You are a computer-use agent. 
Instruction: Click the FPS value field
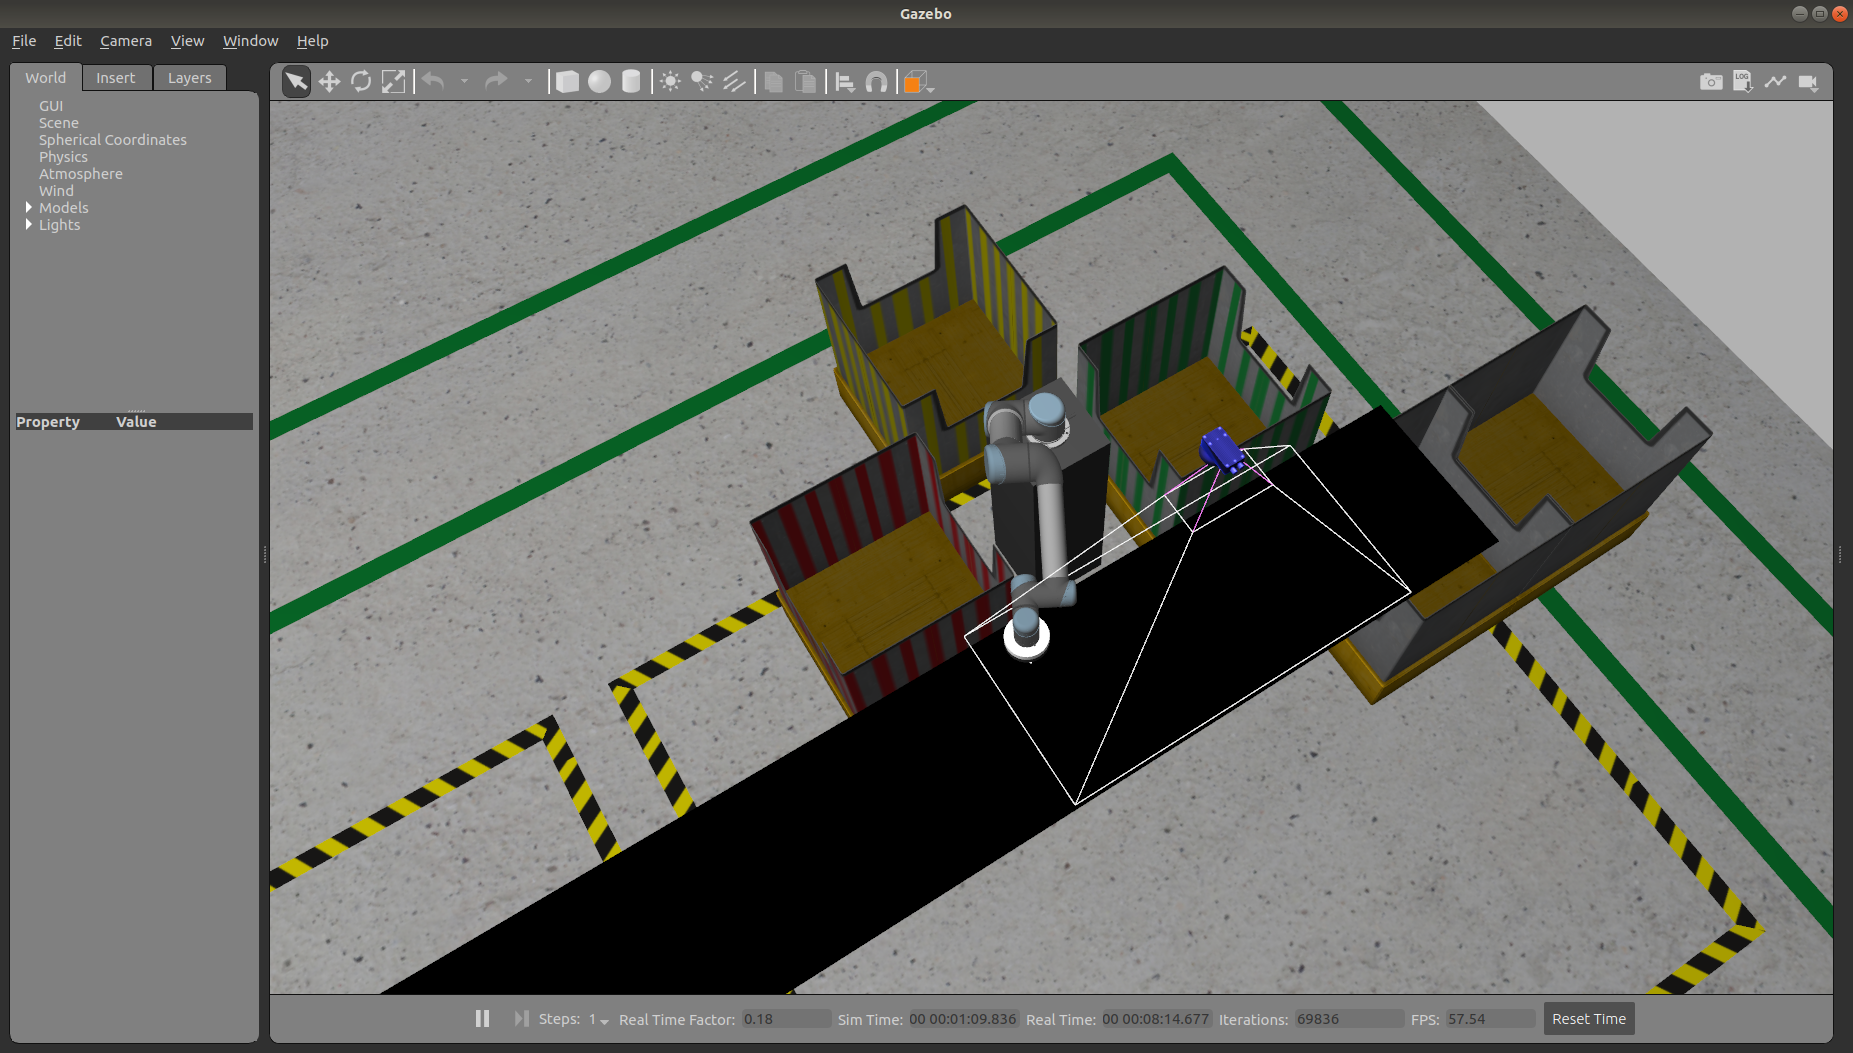(1490, 1019)
